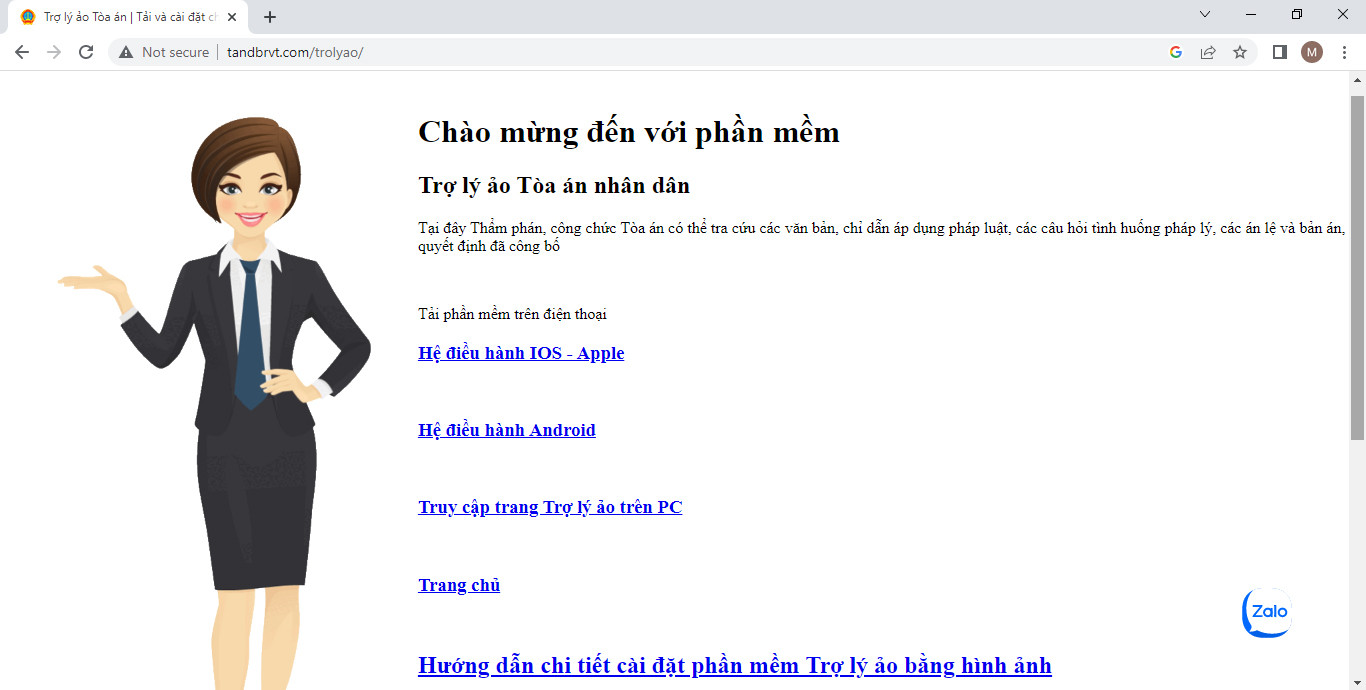Click the back navigation arrow
Image resolution: width=1366 pixels, height=690 pixels.
(22, 52)
